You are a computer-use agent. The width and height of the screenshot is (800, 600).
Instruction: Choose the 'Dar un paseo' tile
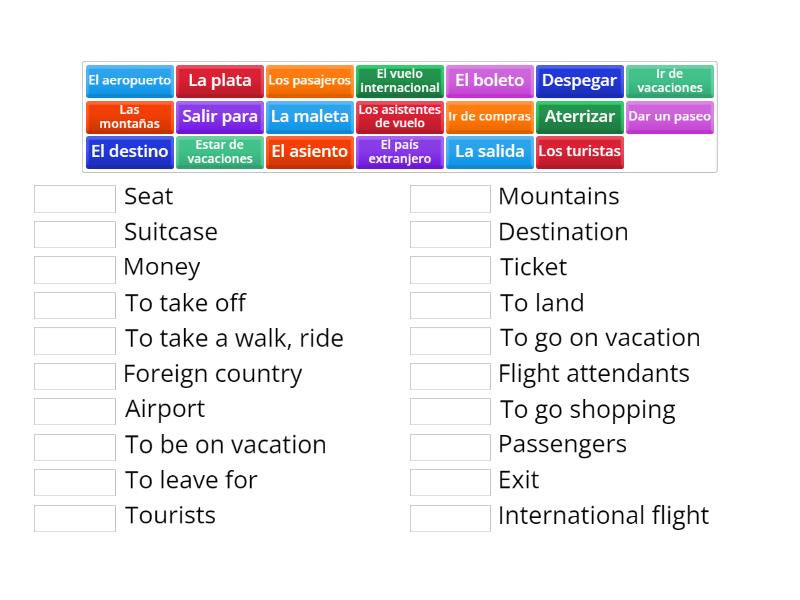[x=667, y=117]
